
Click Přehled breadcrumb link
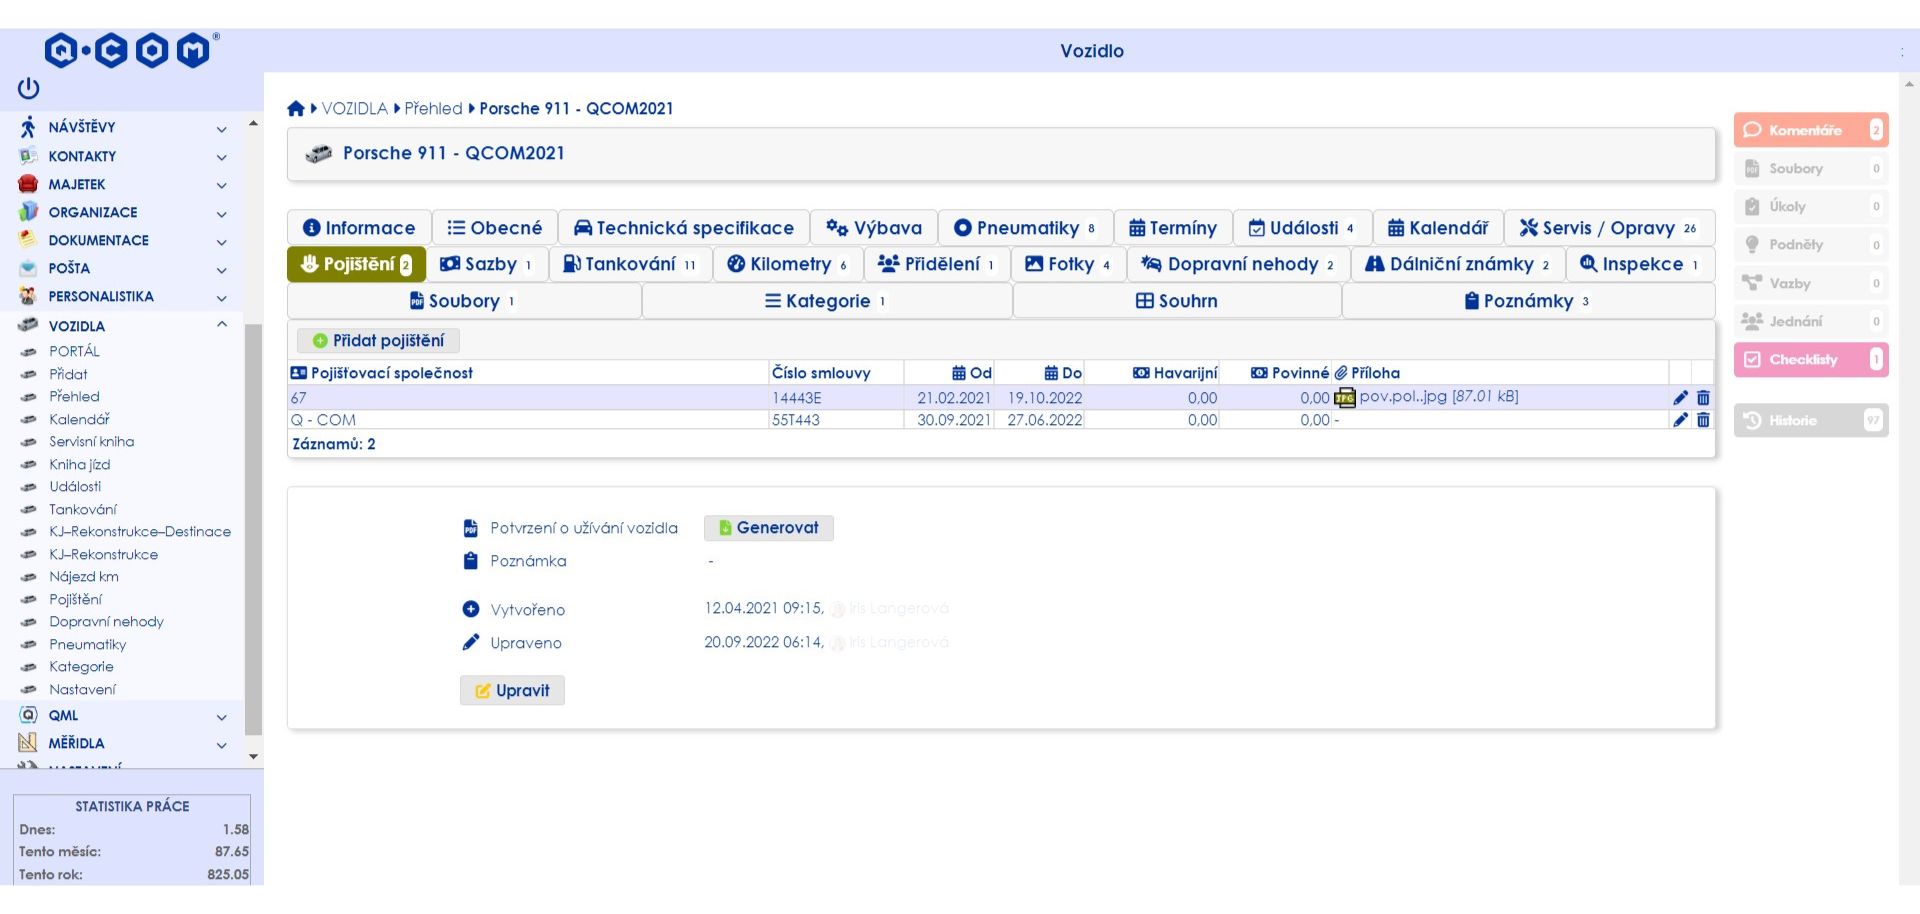point(433,108)
